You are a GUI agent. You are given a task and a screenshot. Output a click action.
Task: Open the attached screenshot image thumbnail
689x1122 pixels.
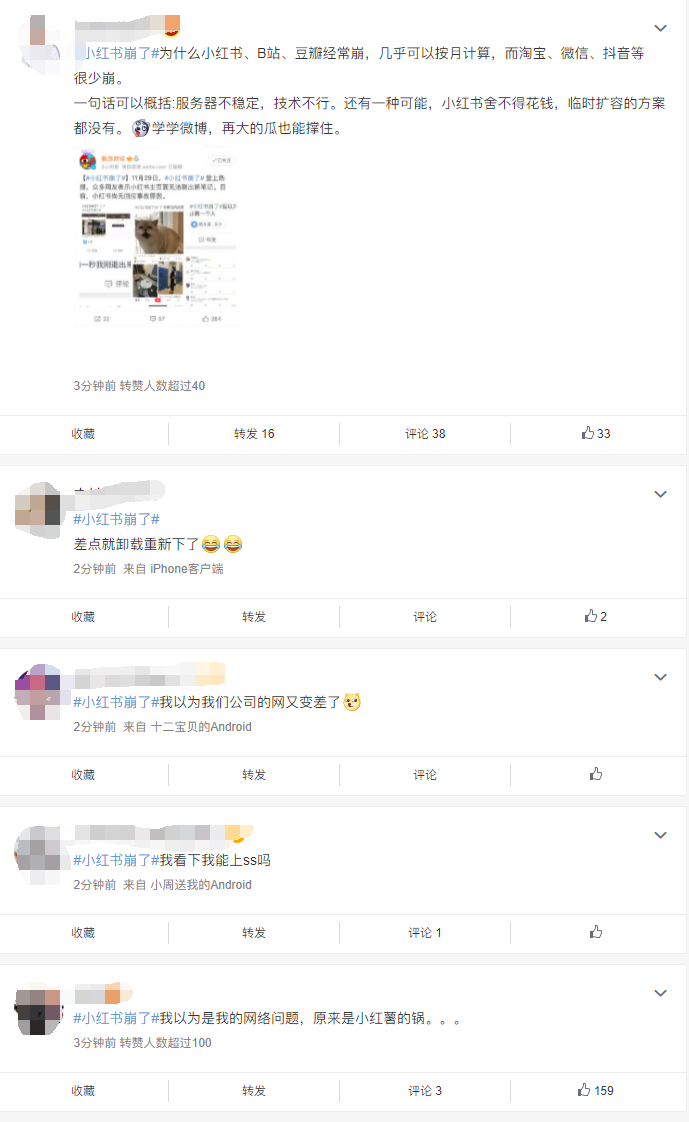coord(157,238)
